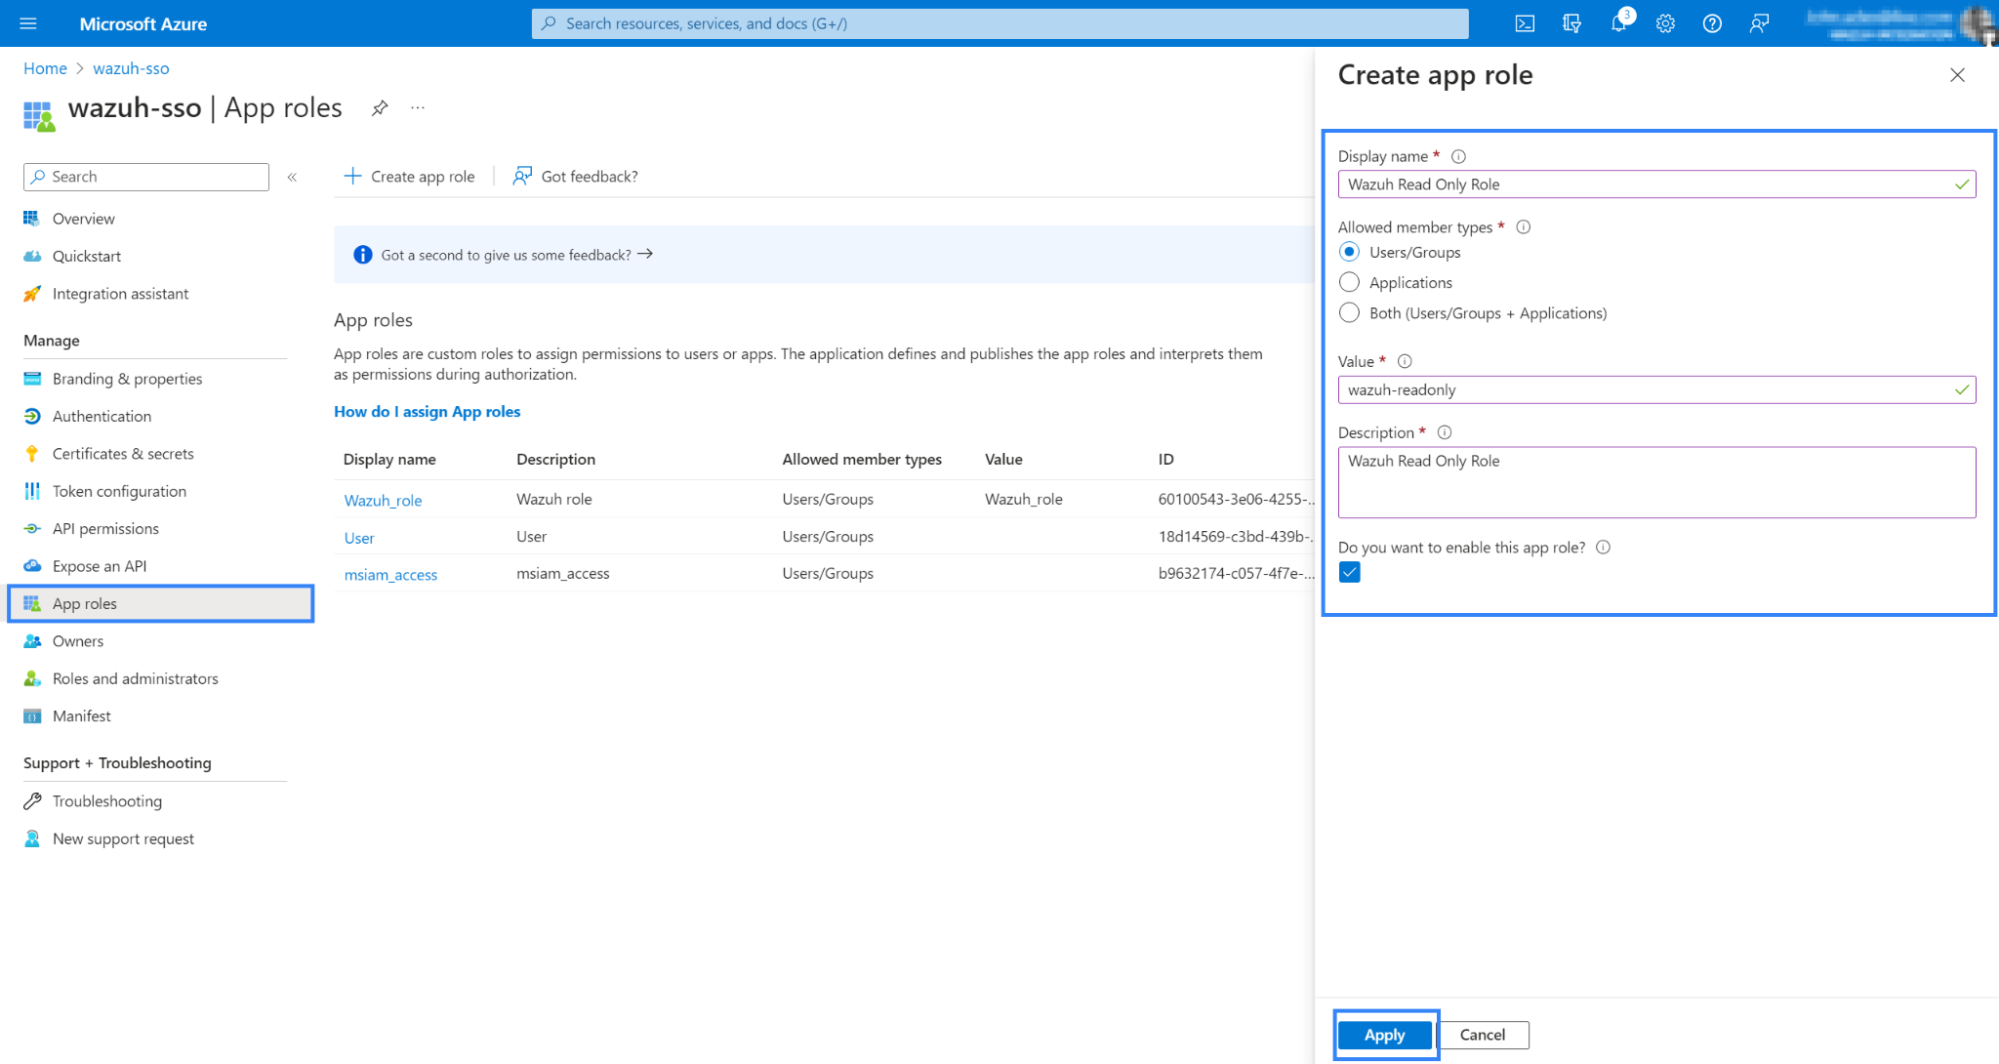Go to wazuh-sso breadcrumb
The height and width of the screenshot is (1064, 1999).
pyautogui.click(x=131, y=68)
